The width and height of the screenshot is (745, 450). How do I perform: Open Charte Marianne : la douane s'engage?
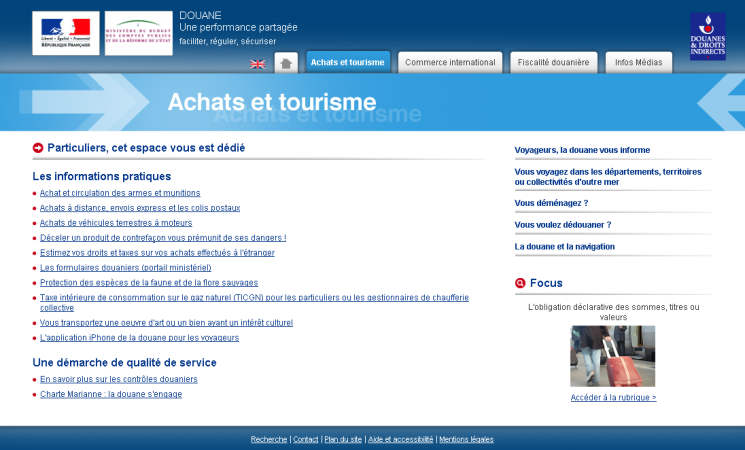click(x=111, y=394)
